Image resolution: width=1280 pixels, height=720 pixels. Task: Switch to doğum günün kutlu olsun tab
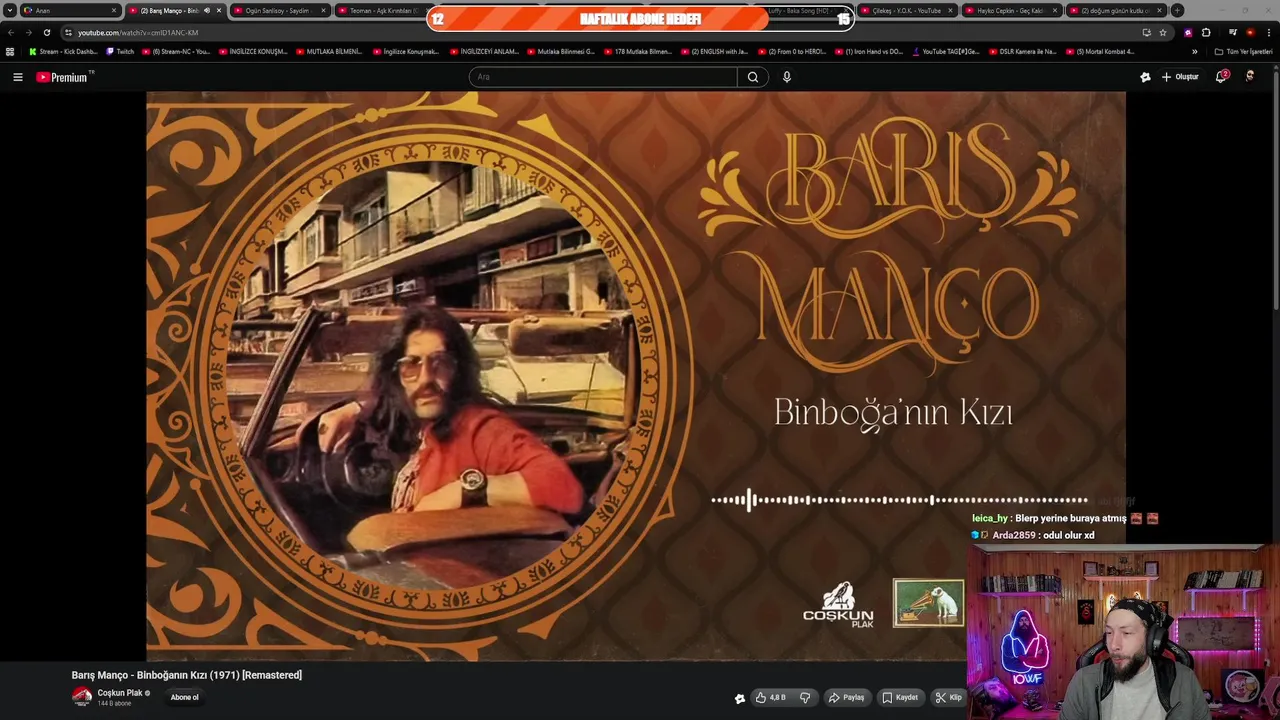coord(1116,10)
